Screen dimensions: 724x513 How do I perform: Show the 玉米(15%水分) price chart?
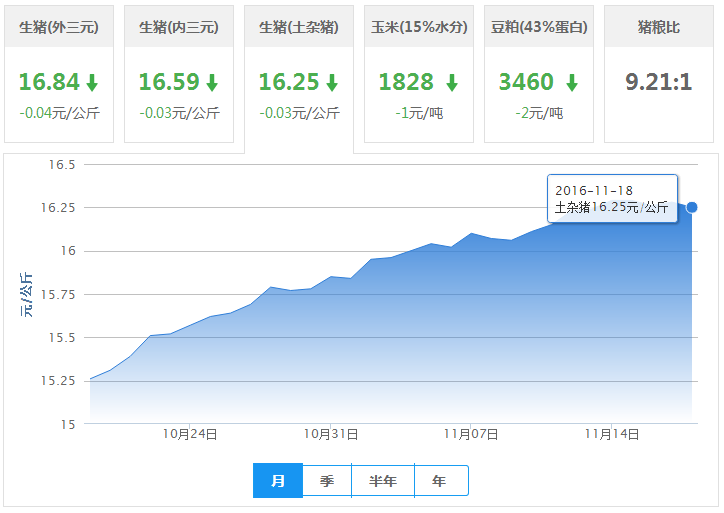(419, 27)
